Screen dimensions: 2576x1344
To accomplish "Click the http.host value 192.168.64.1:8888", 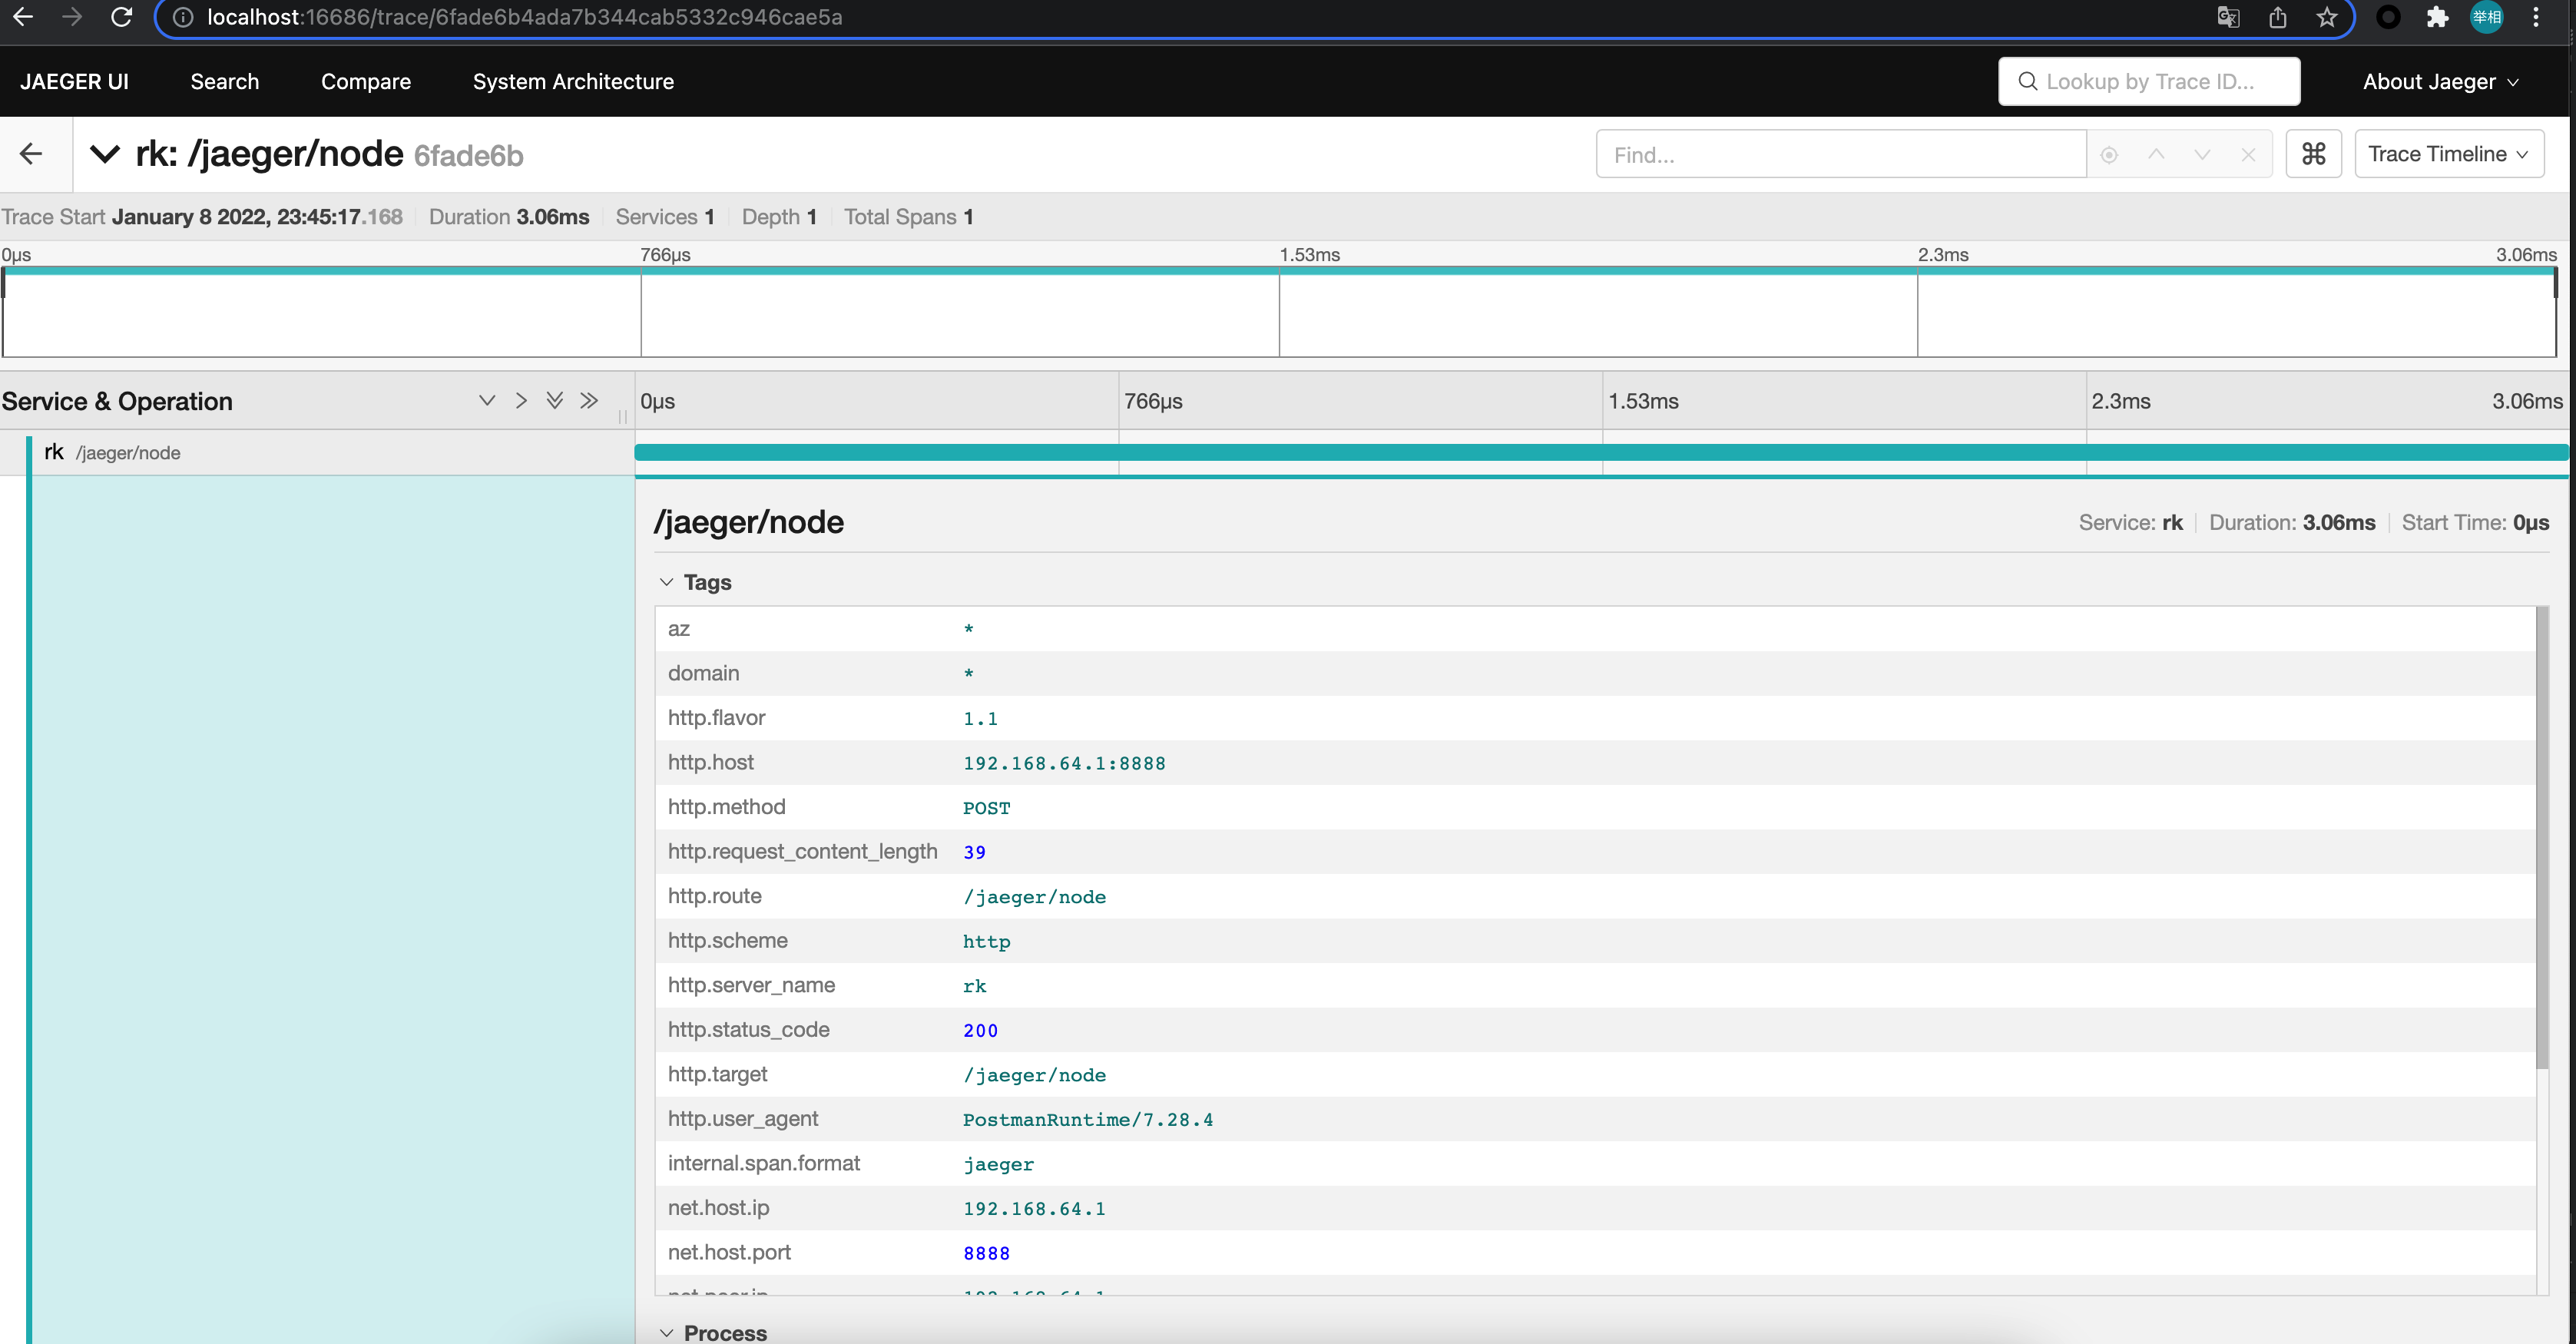I will [1064, 763].
